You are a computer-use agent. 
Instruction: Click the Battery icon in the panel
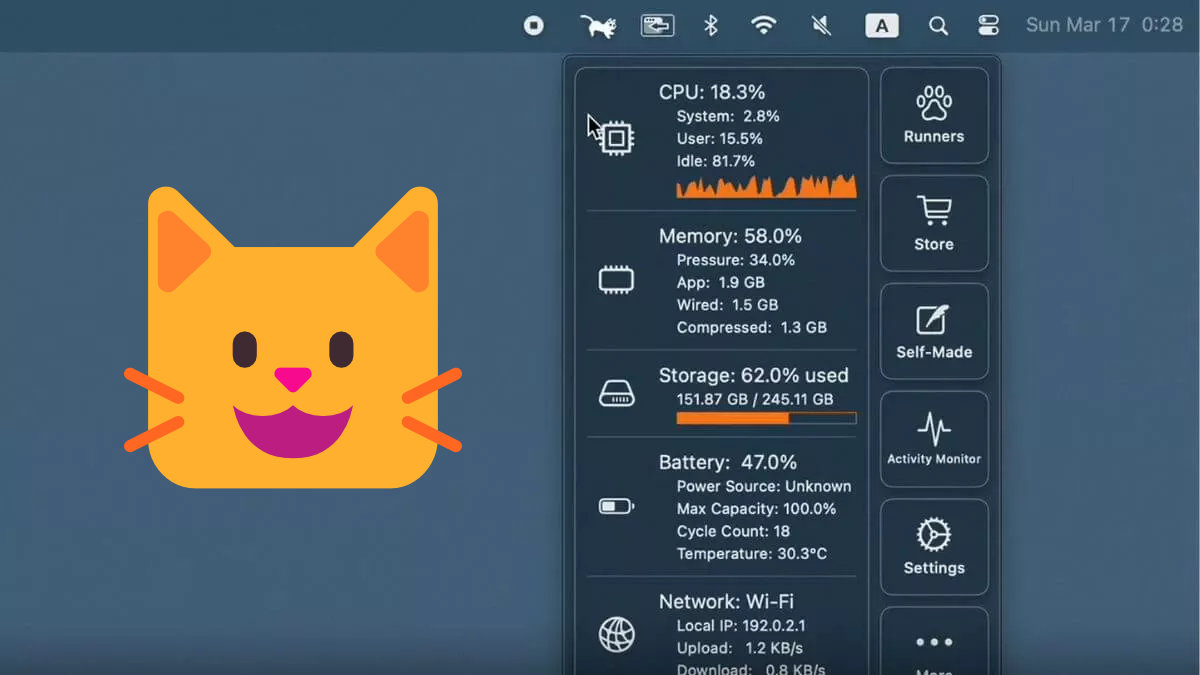(x=616, y=507)
